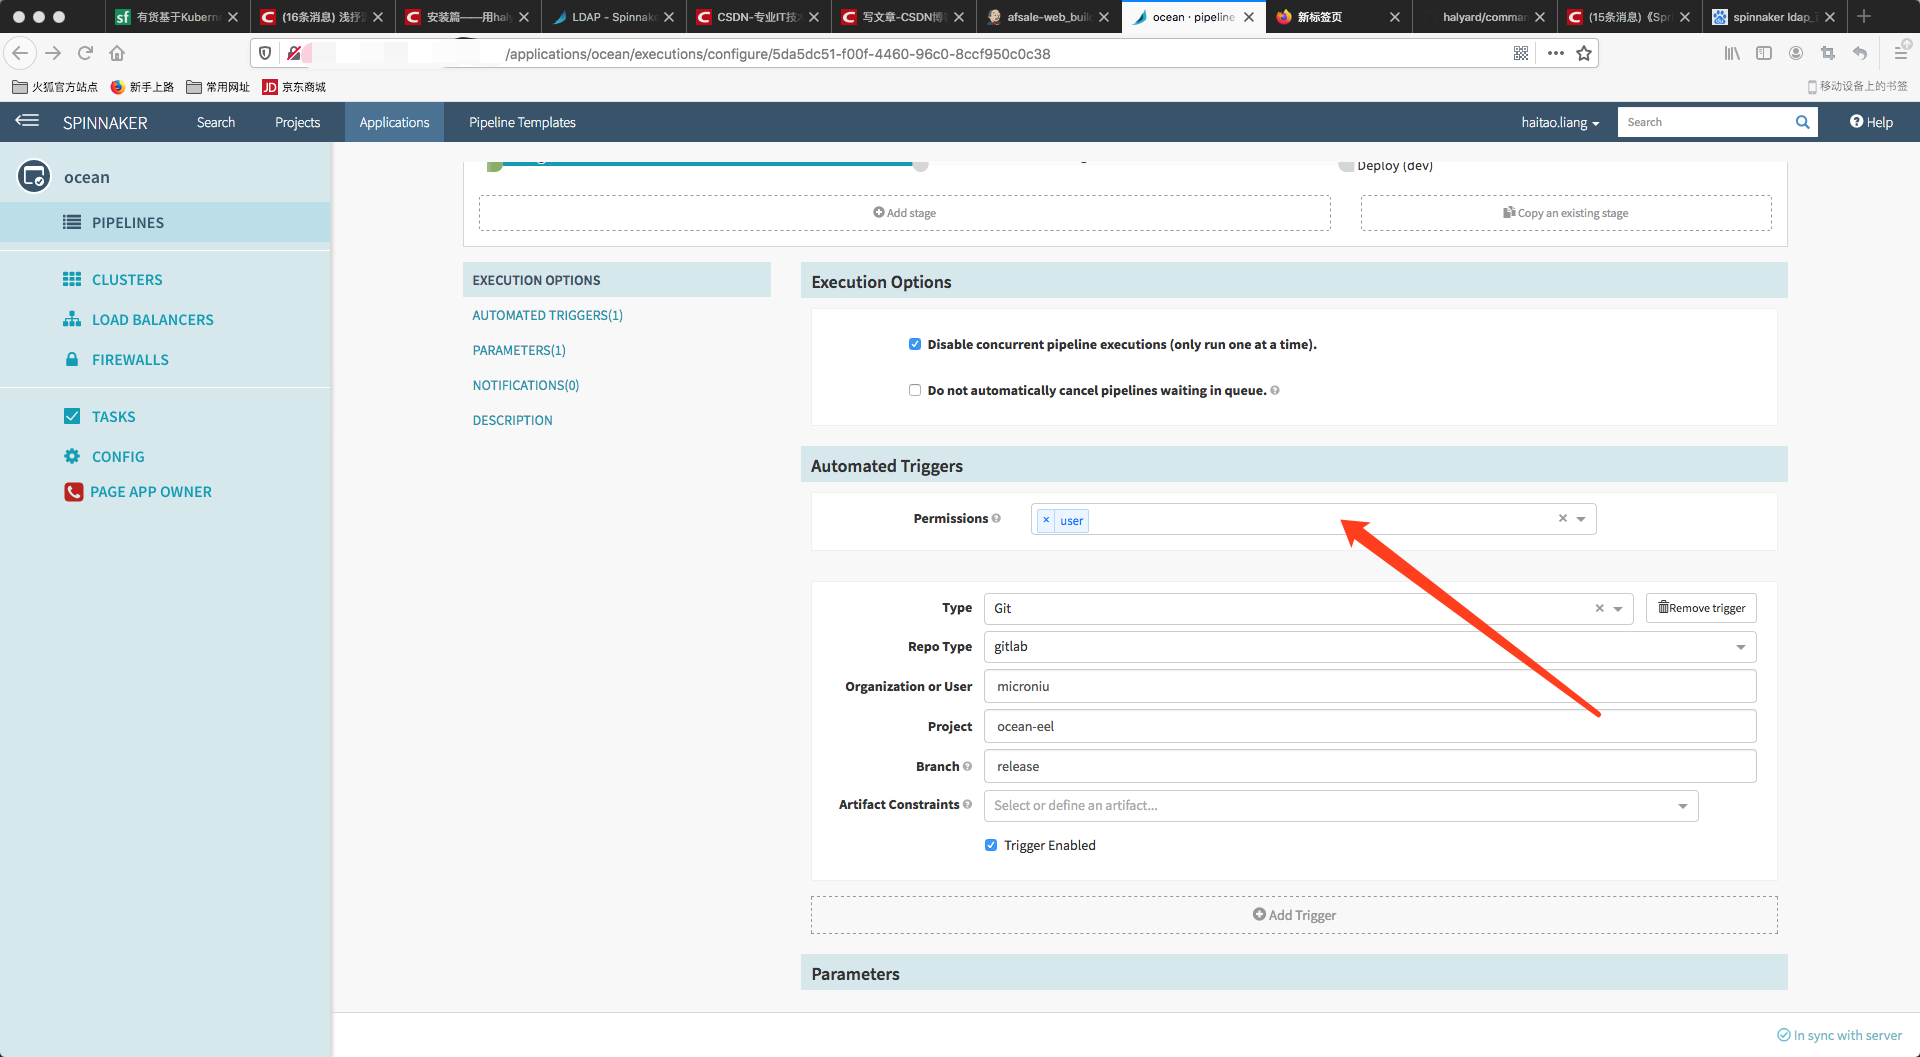Switch to the spinnaker ldap browser tab
Screen dimensions: 1920x1057
[1773, 17]
